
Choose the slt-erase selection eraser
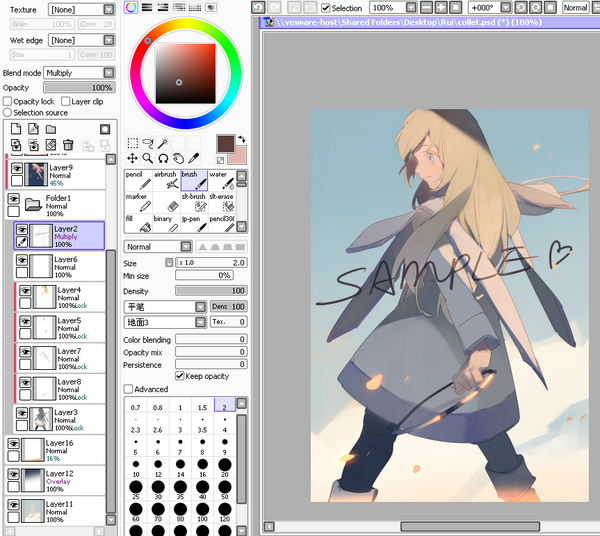[222, 202]
